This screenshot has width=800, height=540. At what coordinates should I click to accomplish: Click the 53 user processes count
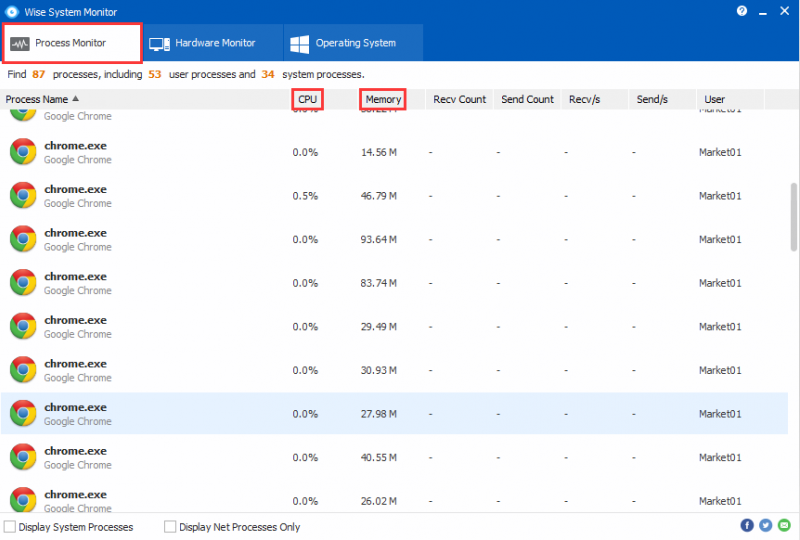(155, 75)
